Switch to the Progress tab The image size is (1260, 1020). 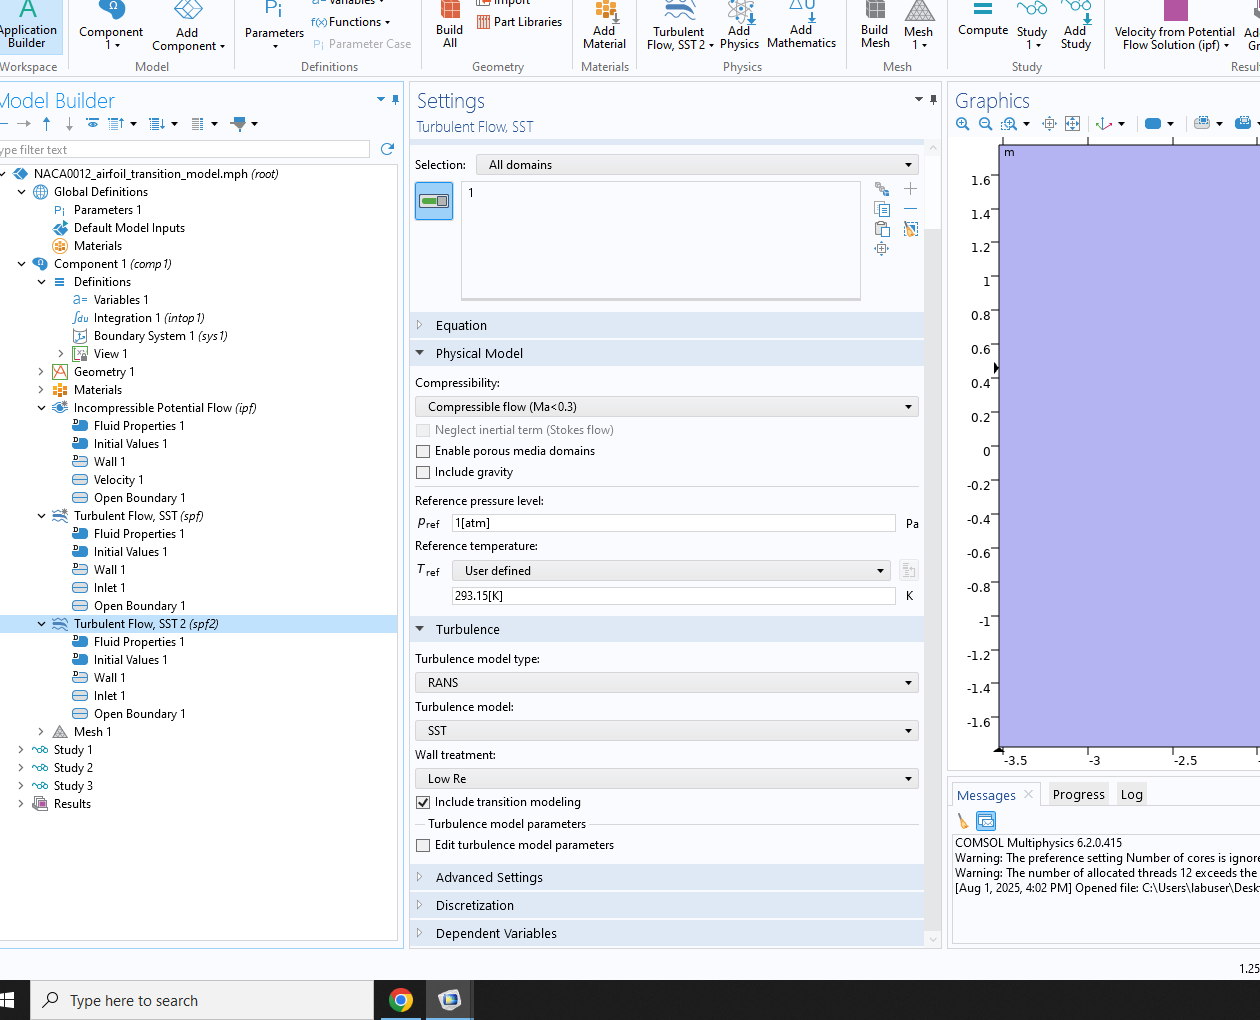(x=1078, y=795)
